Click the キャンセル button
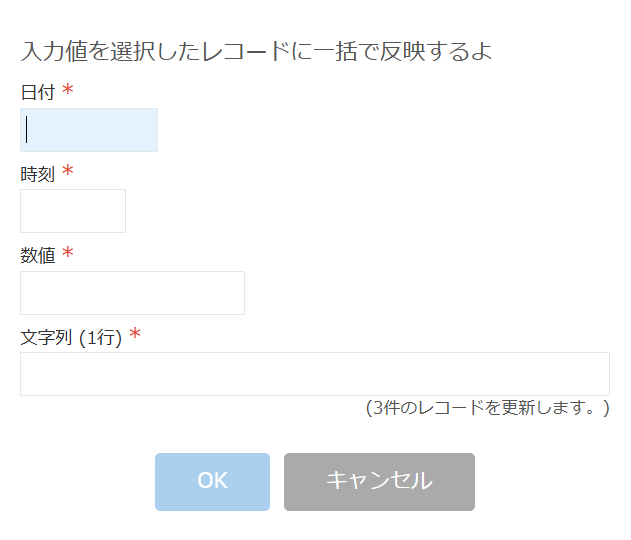This screenshot has width=631, height=540. coord(379,481)
